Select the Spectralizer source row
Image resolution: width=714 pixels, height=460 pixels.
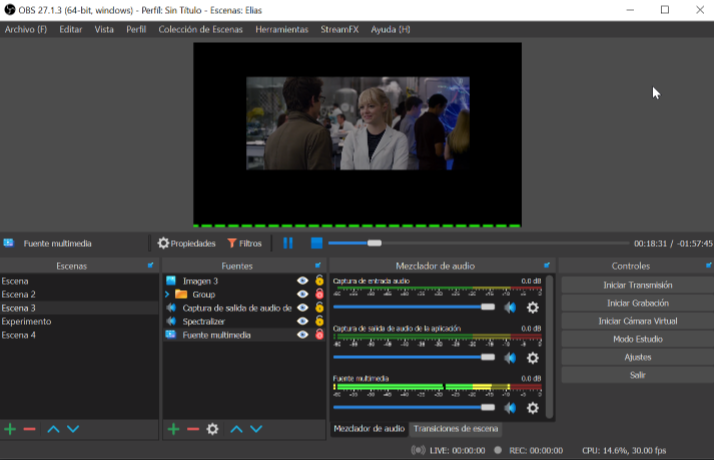coord(244,321)
